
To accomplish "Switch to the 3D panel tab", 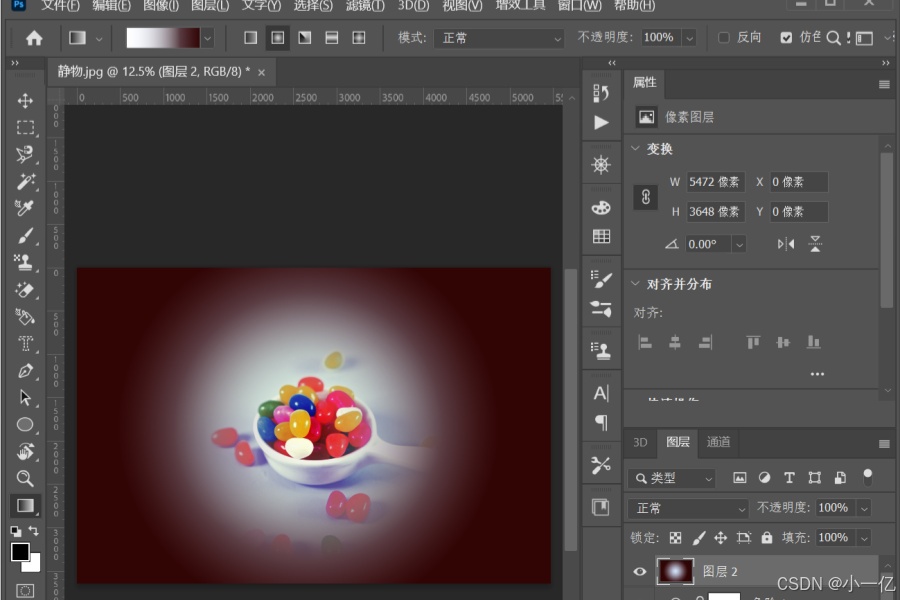I will [640, 442].
